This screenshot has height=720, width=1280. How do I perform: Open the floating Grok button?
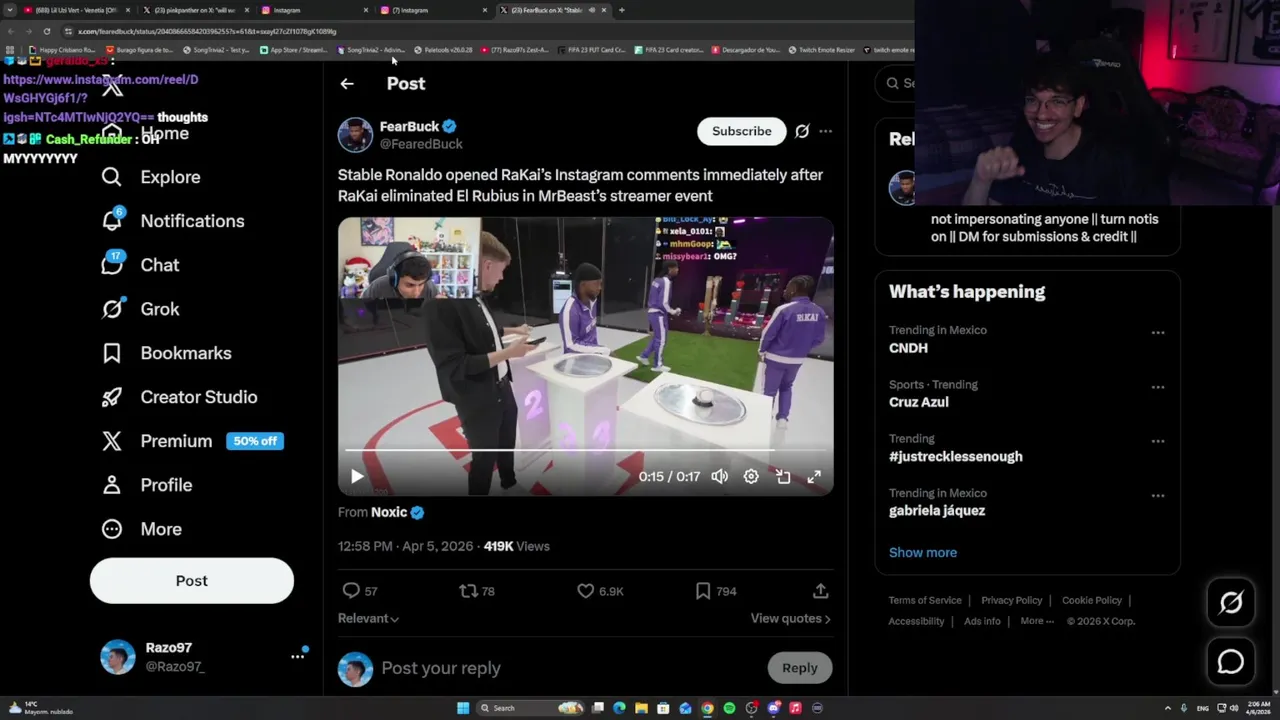(1231, 602)
